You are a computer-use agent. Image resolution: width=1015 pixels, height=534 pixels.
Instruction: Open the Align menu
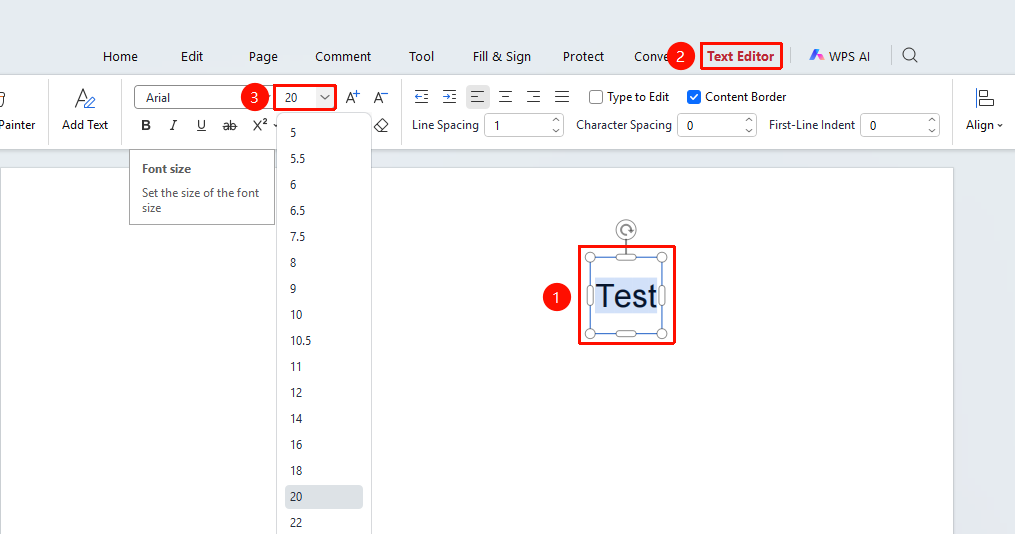(984, 110)
